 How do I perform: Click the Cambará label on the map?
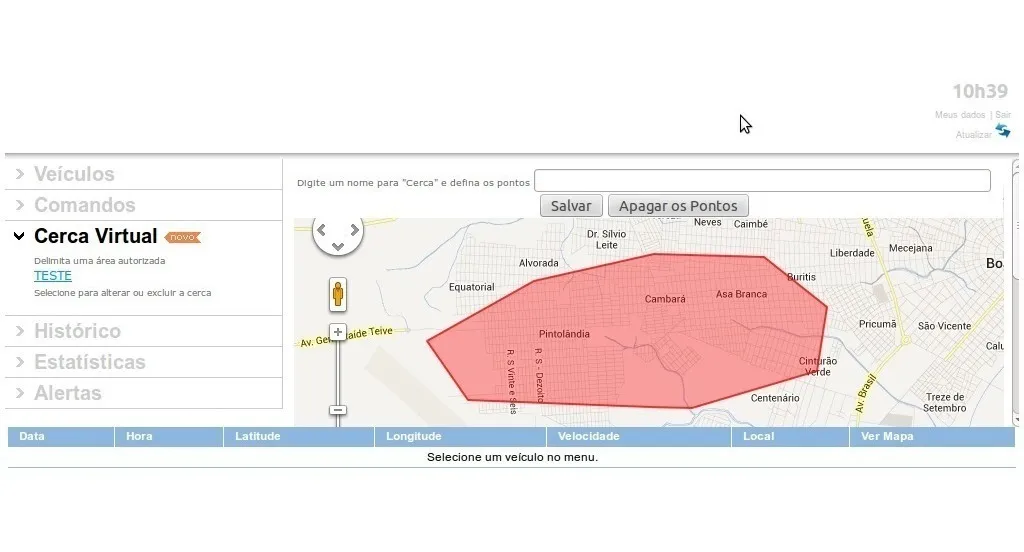665,299
